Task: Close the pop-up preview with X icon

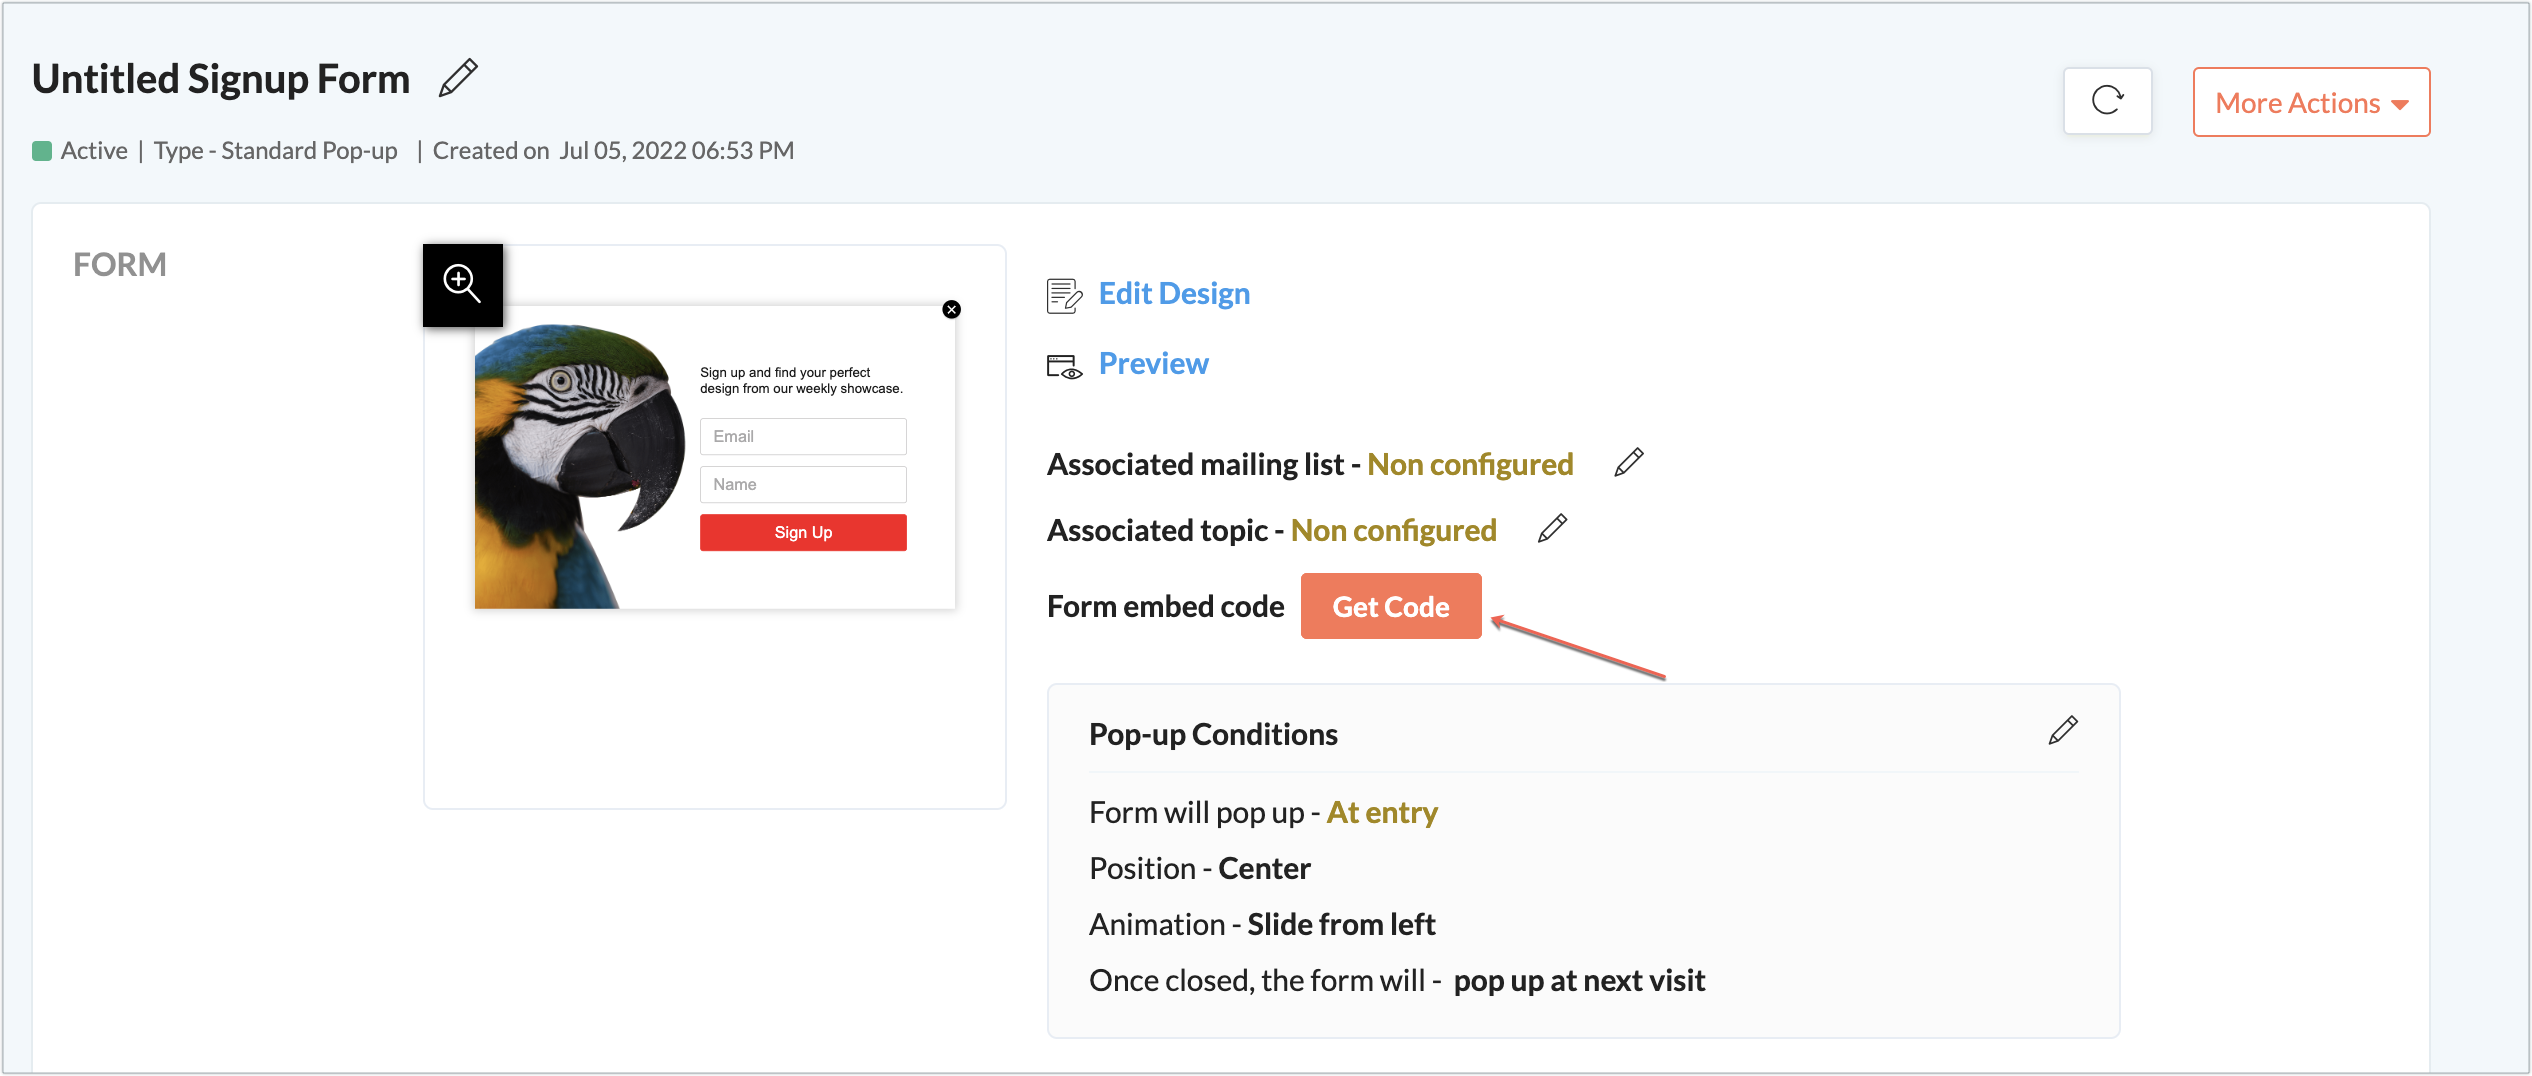Action: click(951, 310)
